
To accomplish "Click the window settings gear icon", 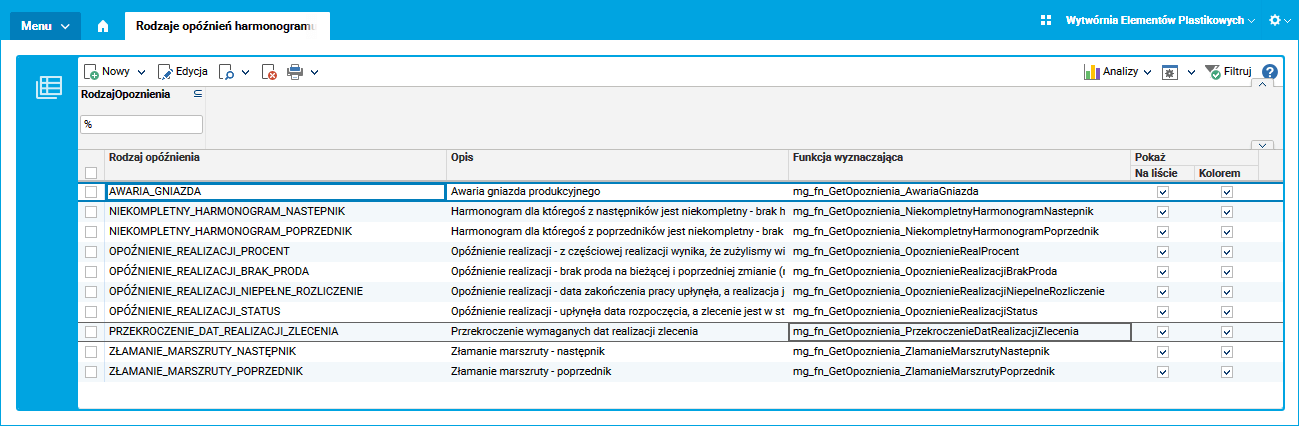I will pos(1169,73).
